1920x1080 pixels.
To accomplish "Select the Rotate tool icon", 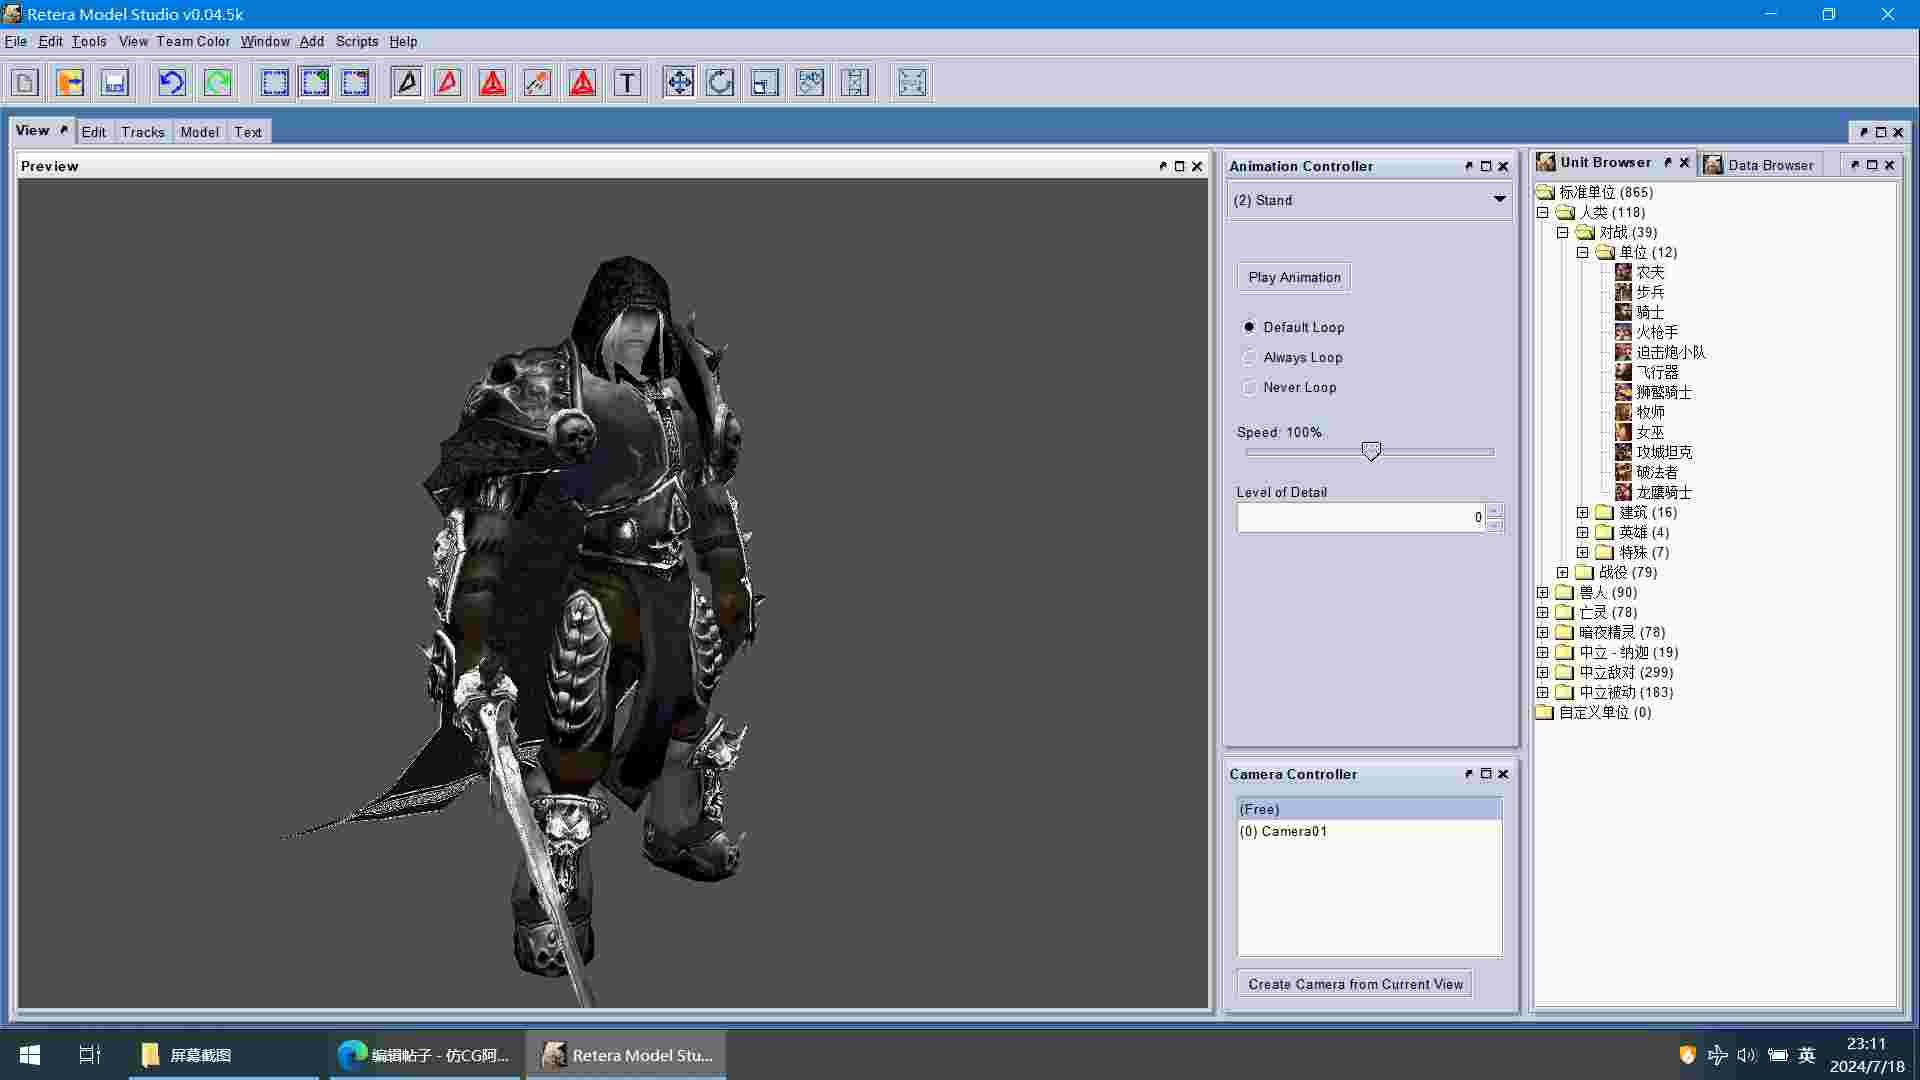I will [720, 82].
